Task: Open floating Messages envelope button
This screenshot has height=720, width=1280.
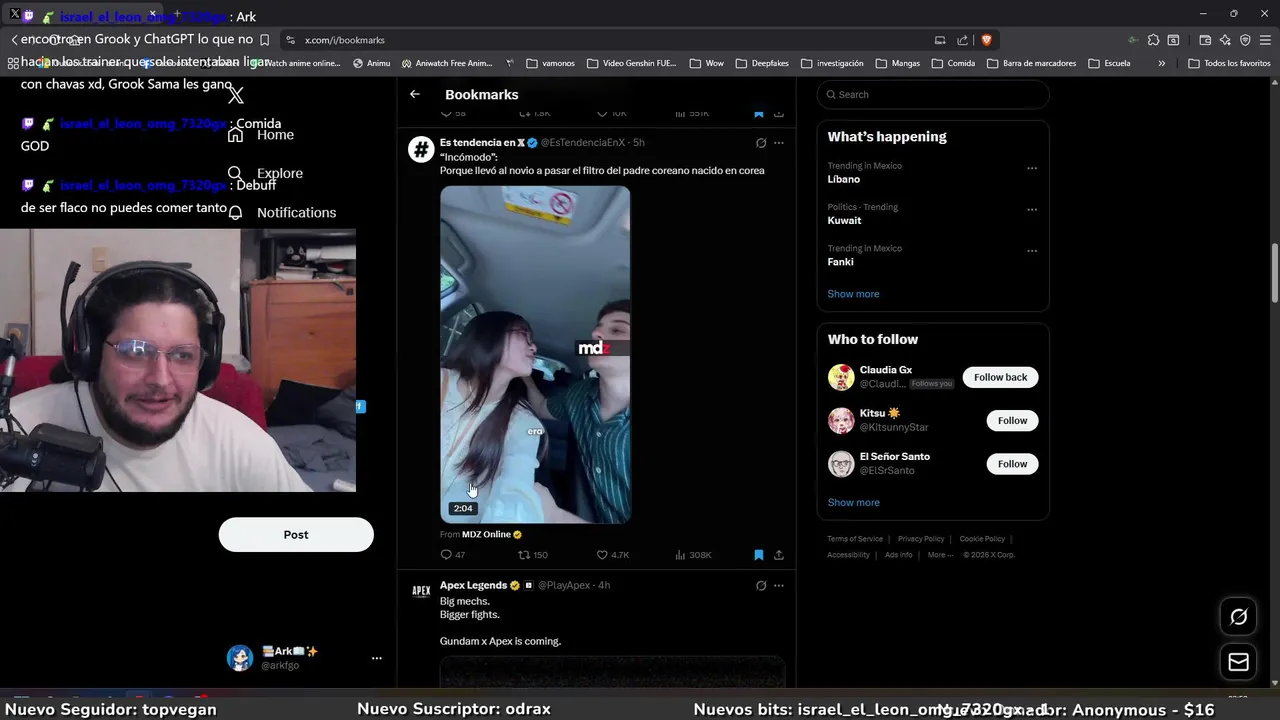Action: coord(1238,662)
